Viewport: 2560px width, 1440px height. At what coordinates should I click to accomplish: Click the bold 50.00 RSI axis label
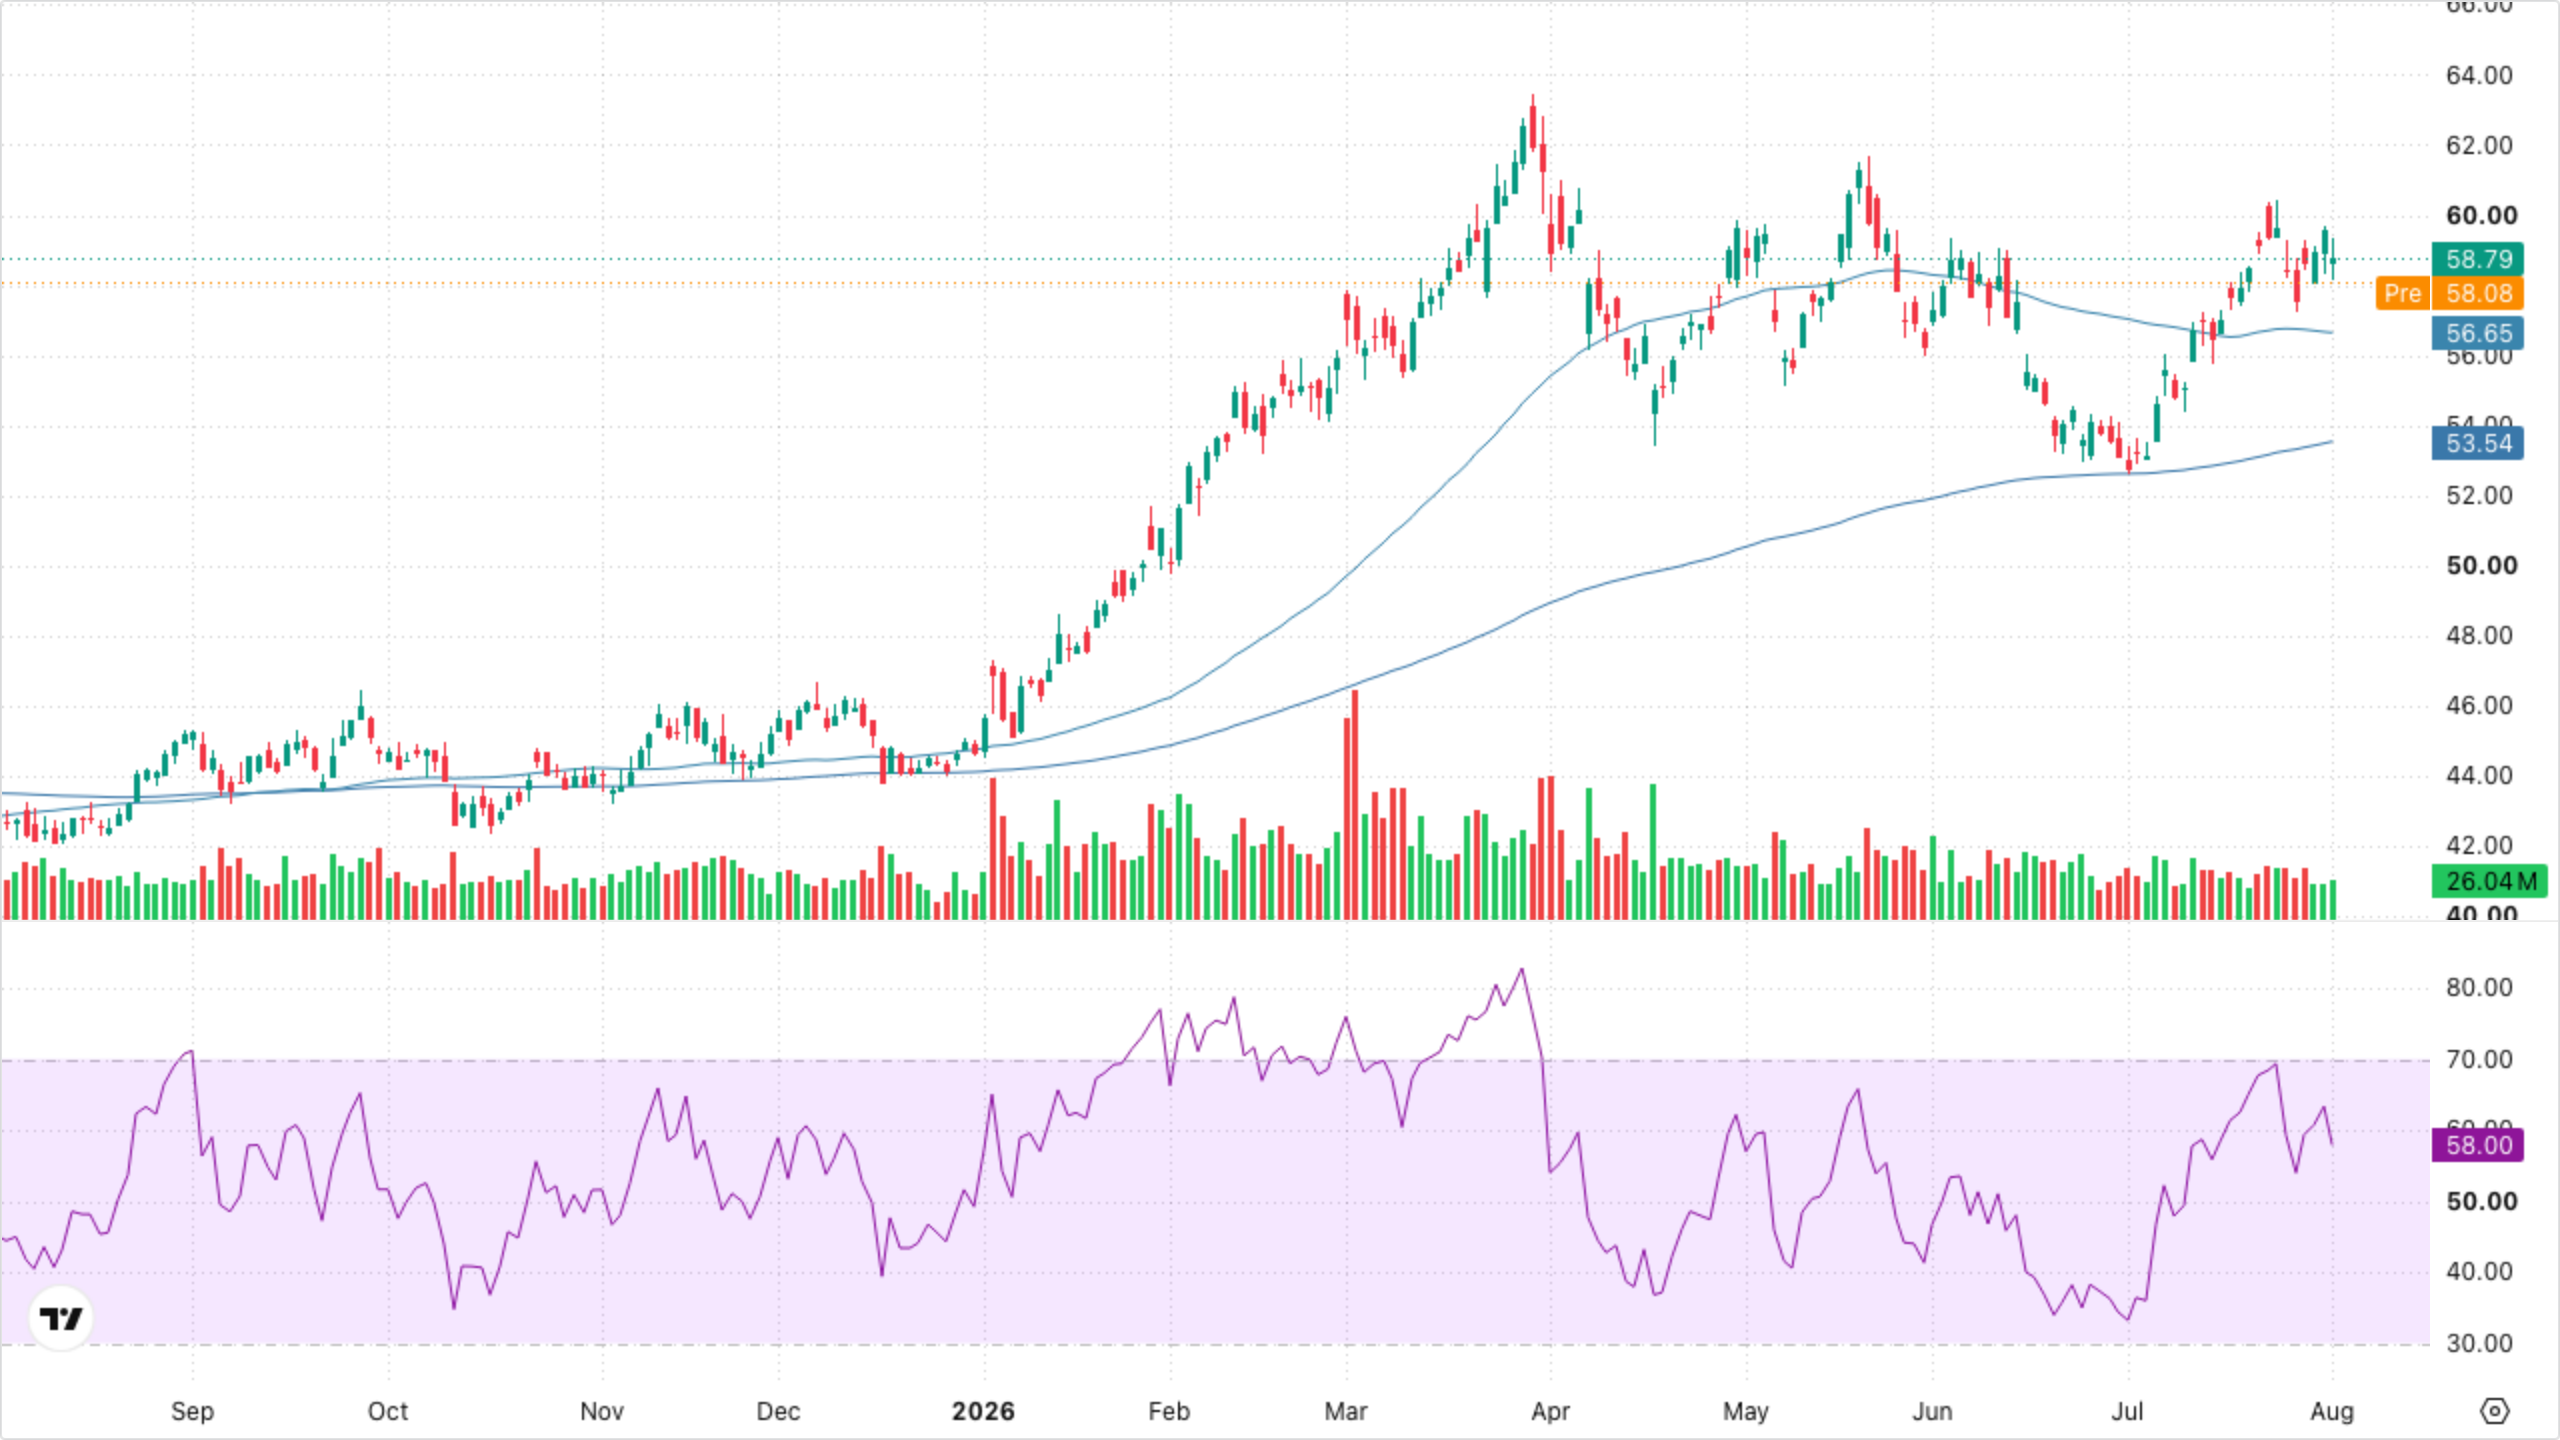point(2481,1202)
